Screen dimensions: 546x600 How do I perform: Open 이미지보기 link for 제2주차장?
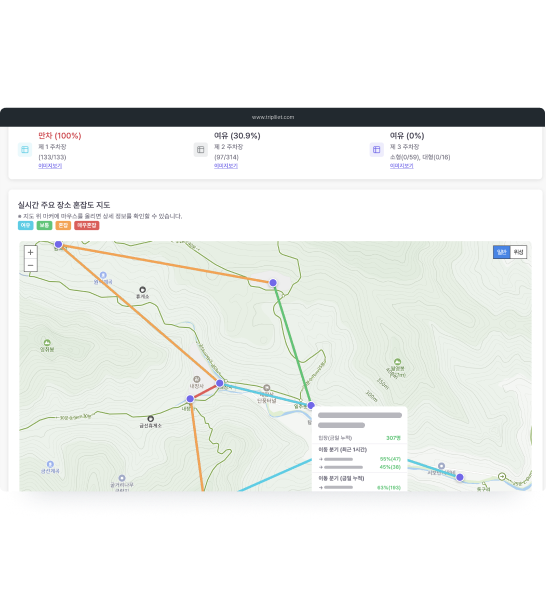coord(226,166)
